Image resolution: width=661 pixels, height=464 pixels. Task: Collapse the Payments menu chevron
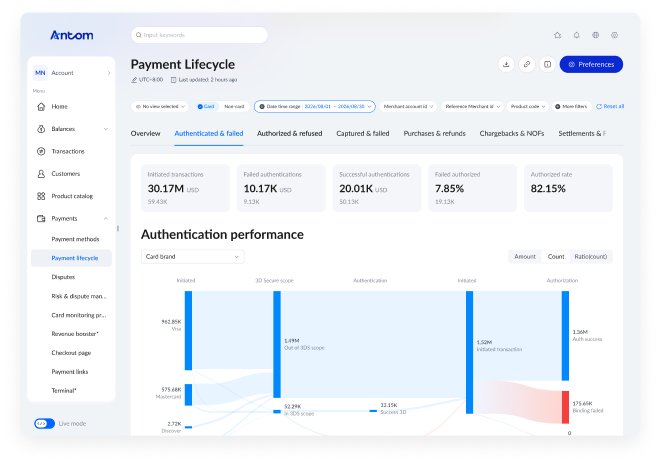pos(105,218)
